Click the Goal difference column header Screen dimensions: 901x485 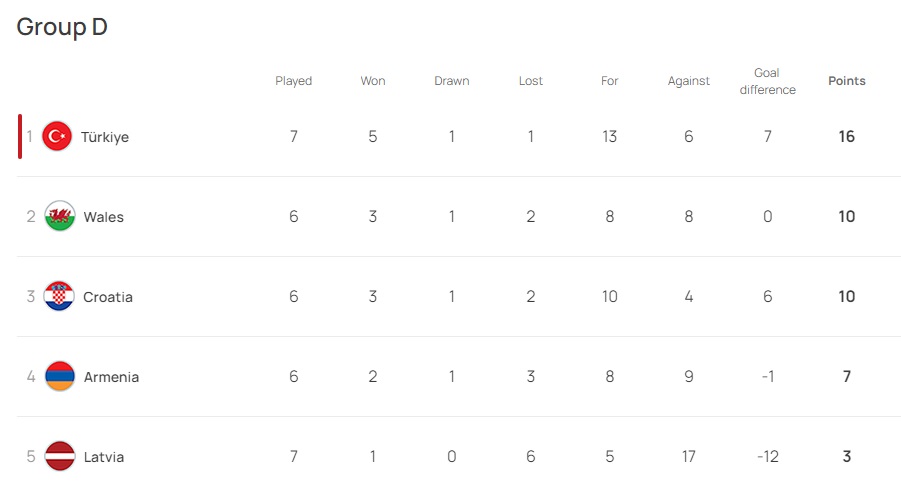tap(768, 81)
